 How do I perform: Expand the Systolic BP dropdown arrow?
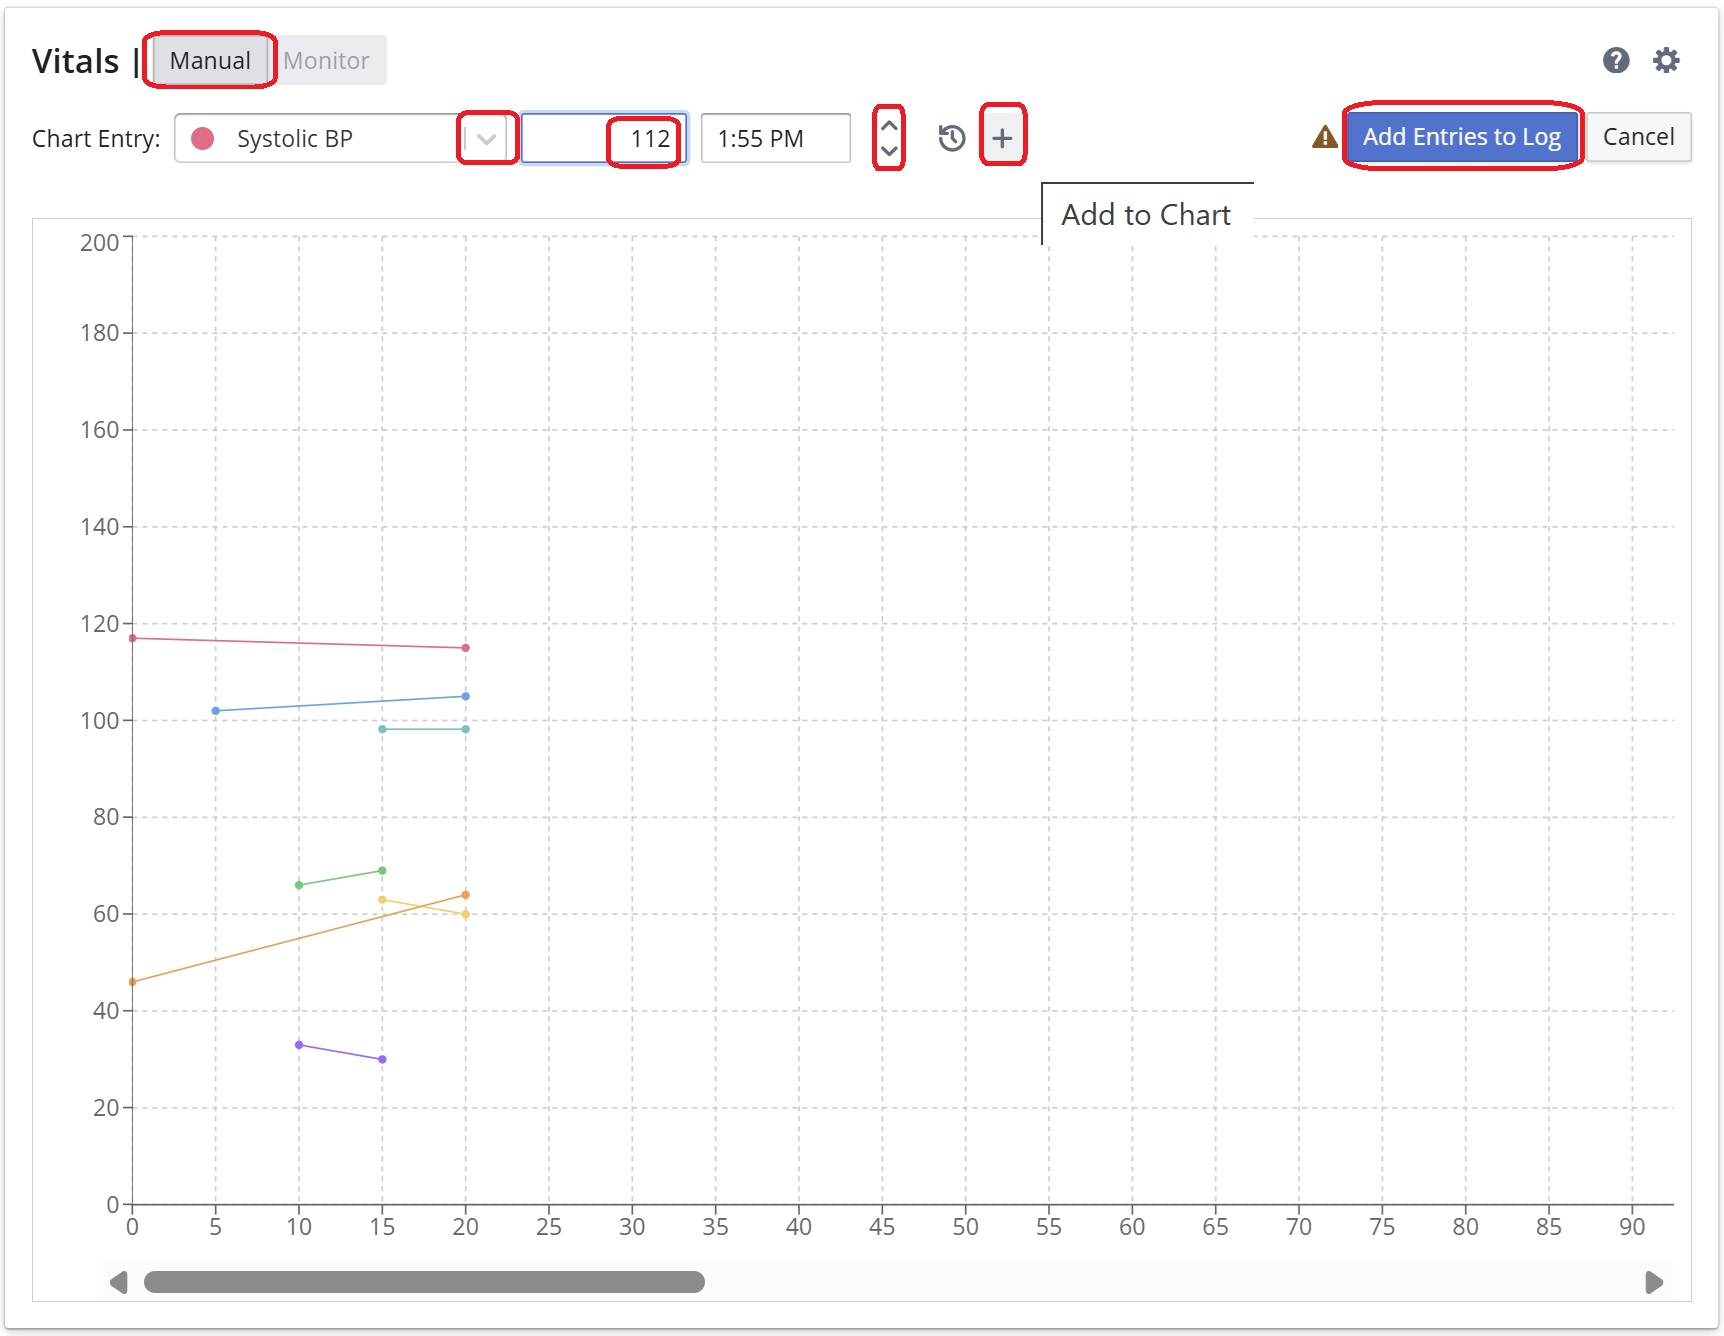(x=487, y=139)
